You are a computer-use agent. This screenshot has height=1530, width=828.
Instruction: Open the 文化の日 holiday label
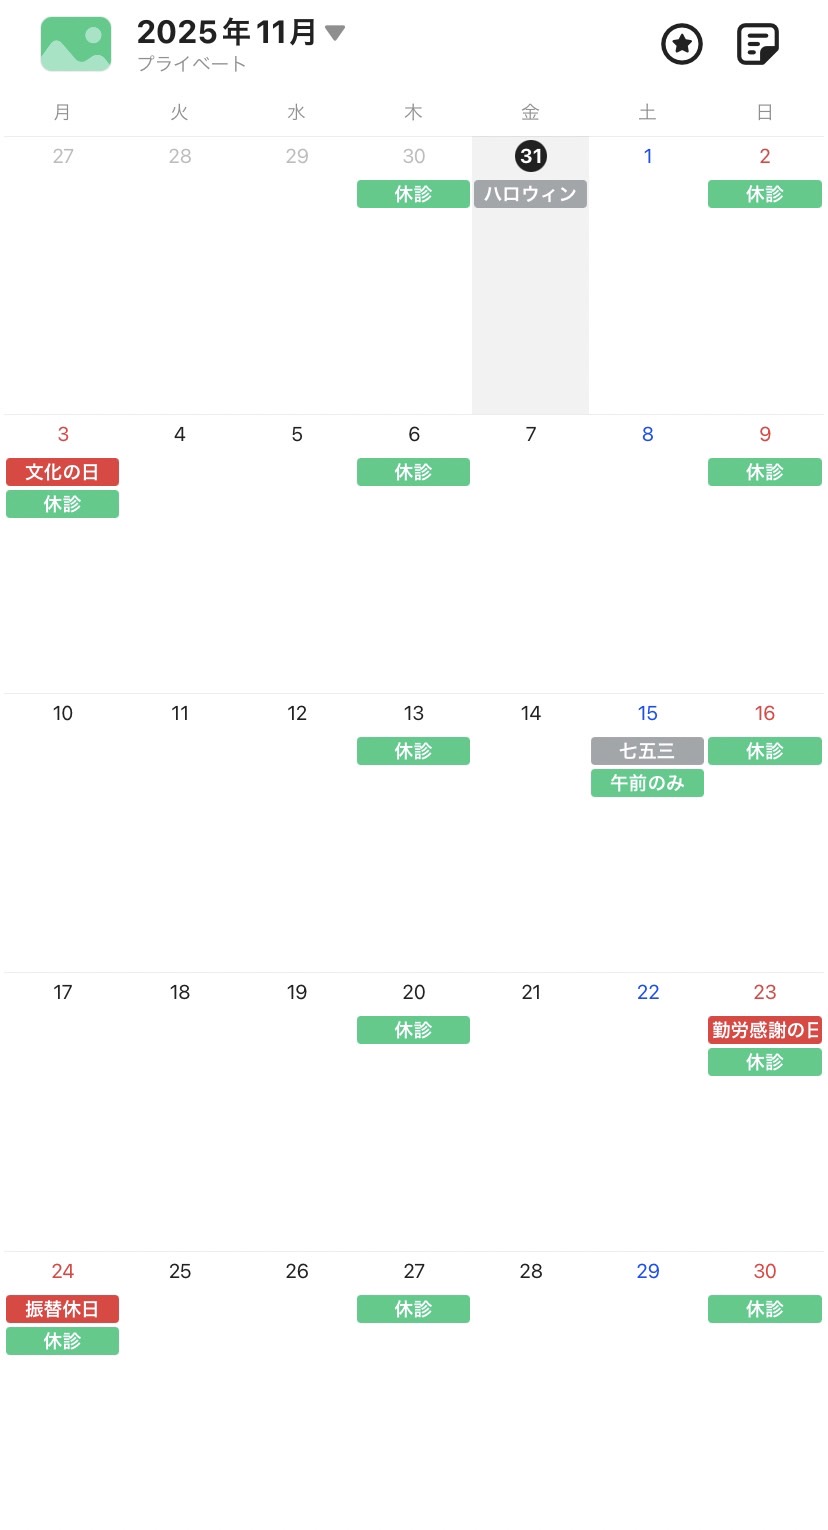(x=62, y=472)
